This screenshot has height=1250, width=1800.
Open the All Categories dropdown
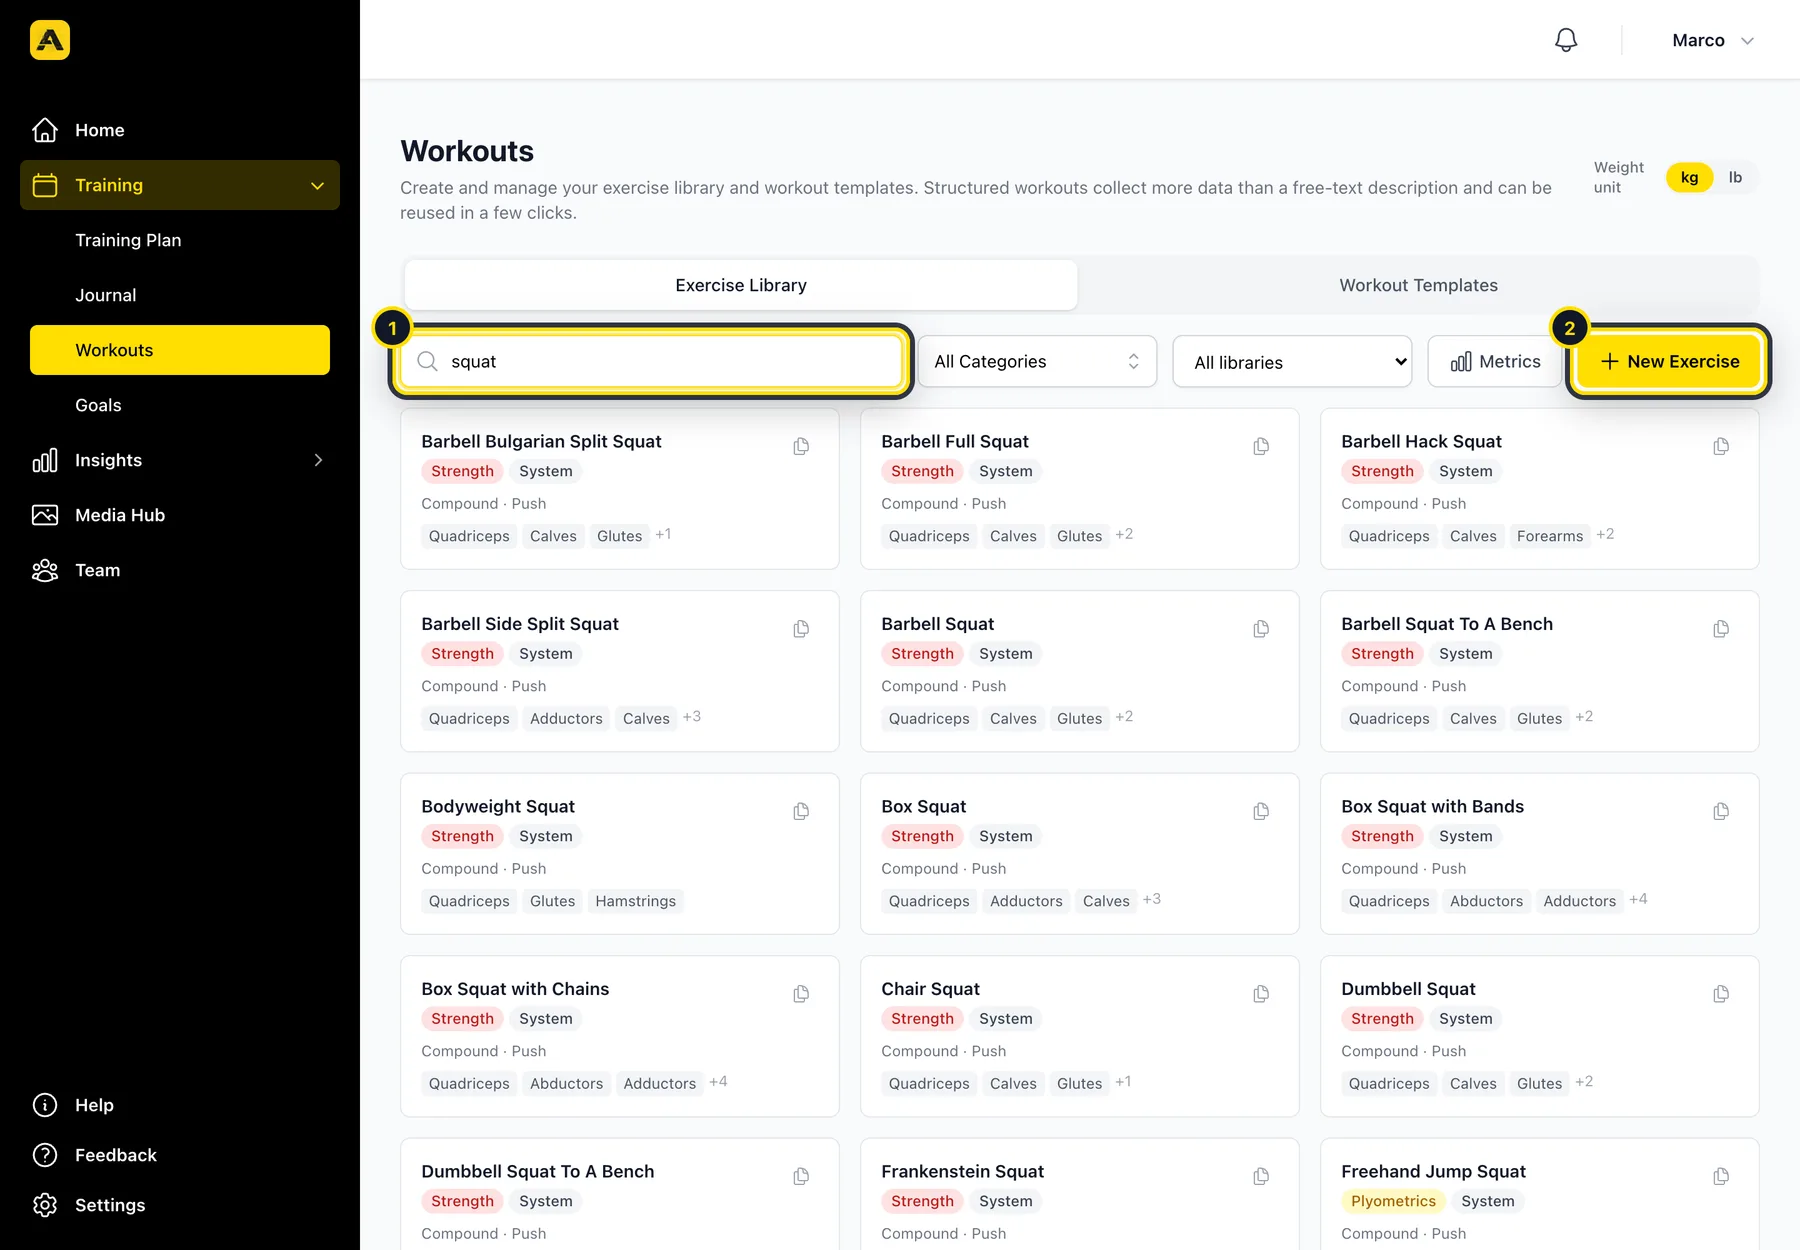(x=1037, y=361)
